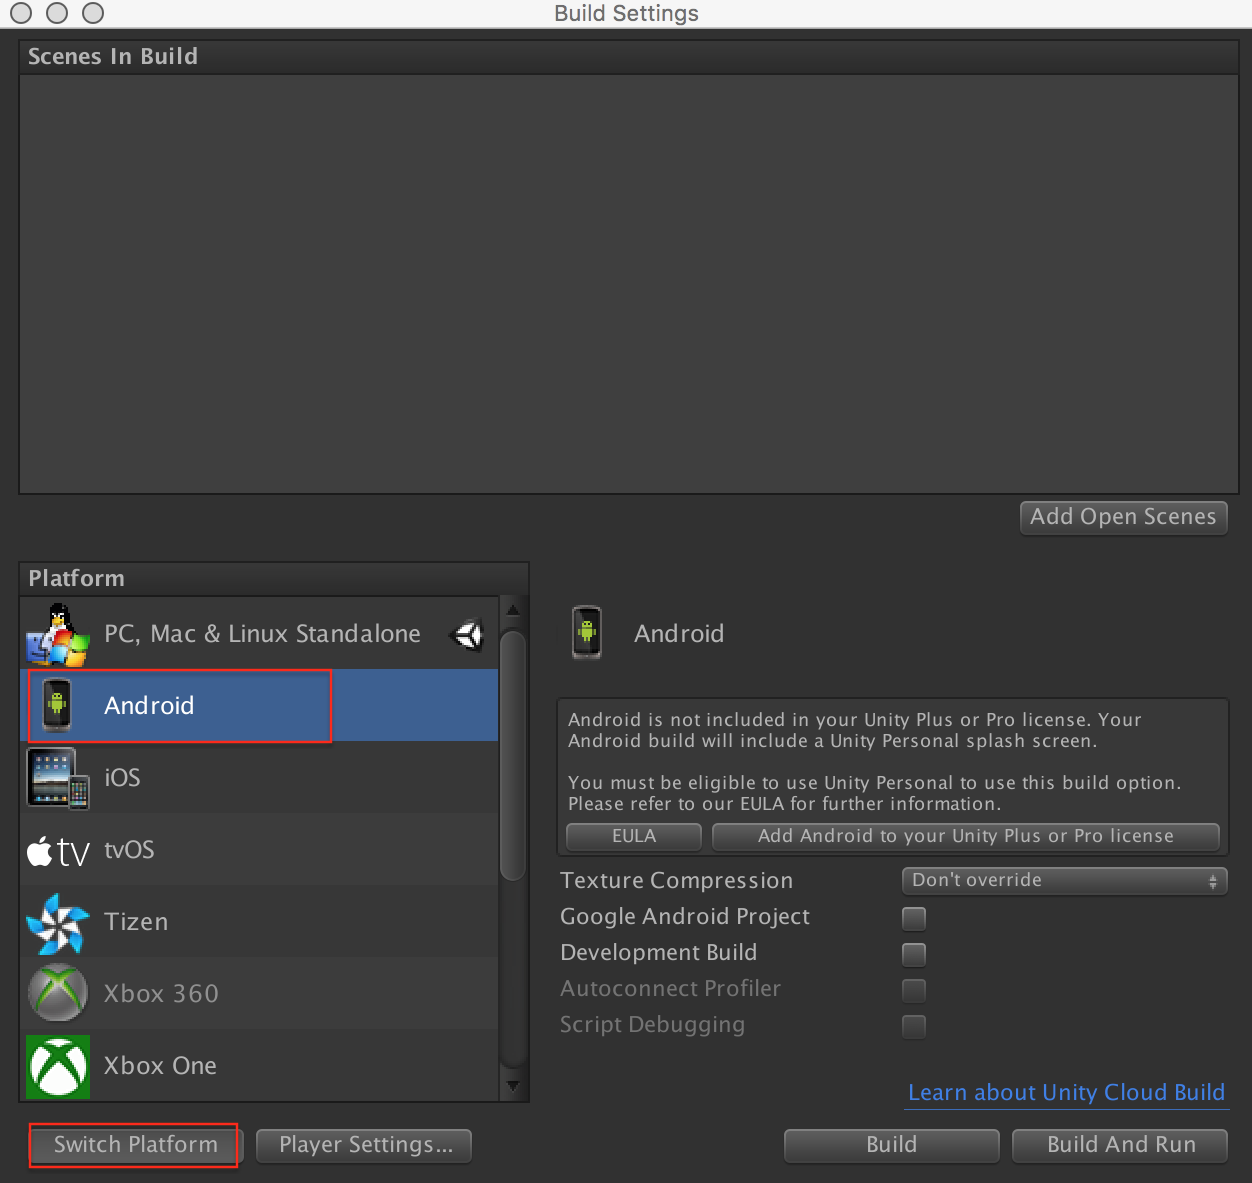The image size is (1252, 1183).
Task: Select the iOS platform label
Action: 122,778
